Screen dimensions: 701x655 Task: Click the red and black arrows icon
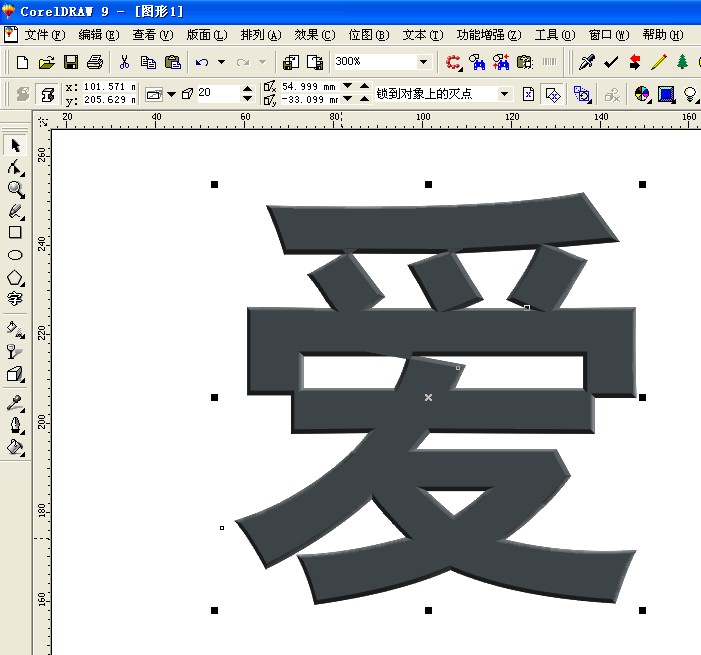[x=635, y=62]
